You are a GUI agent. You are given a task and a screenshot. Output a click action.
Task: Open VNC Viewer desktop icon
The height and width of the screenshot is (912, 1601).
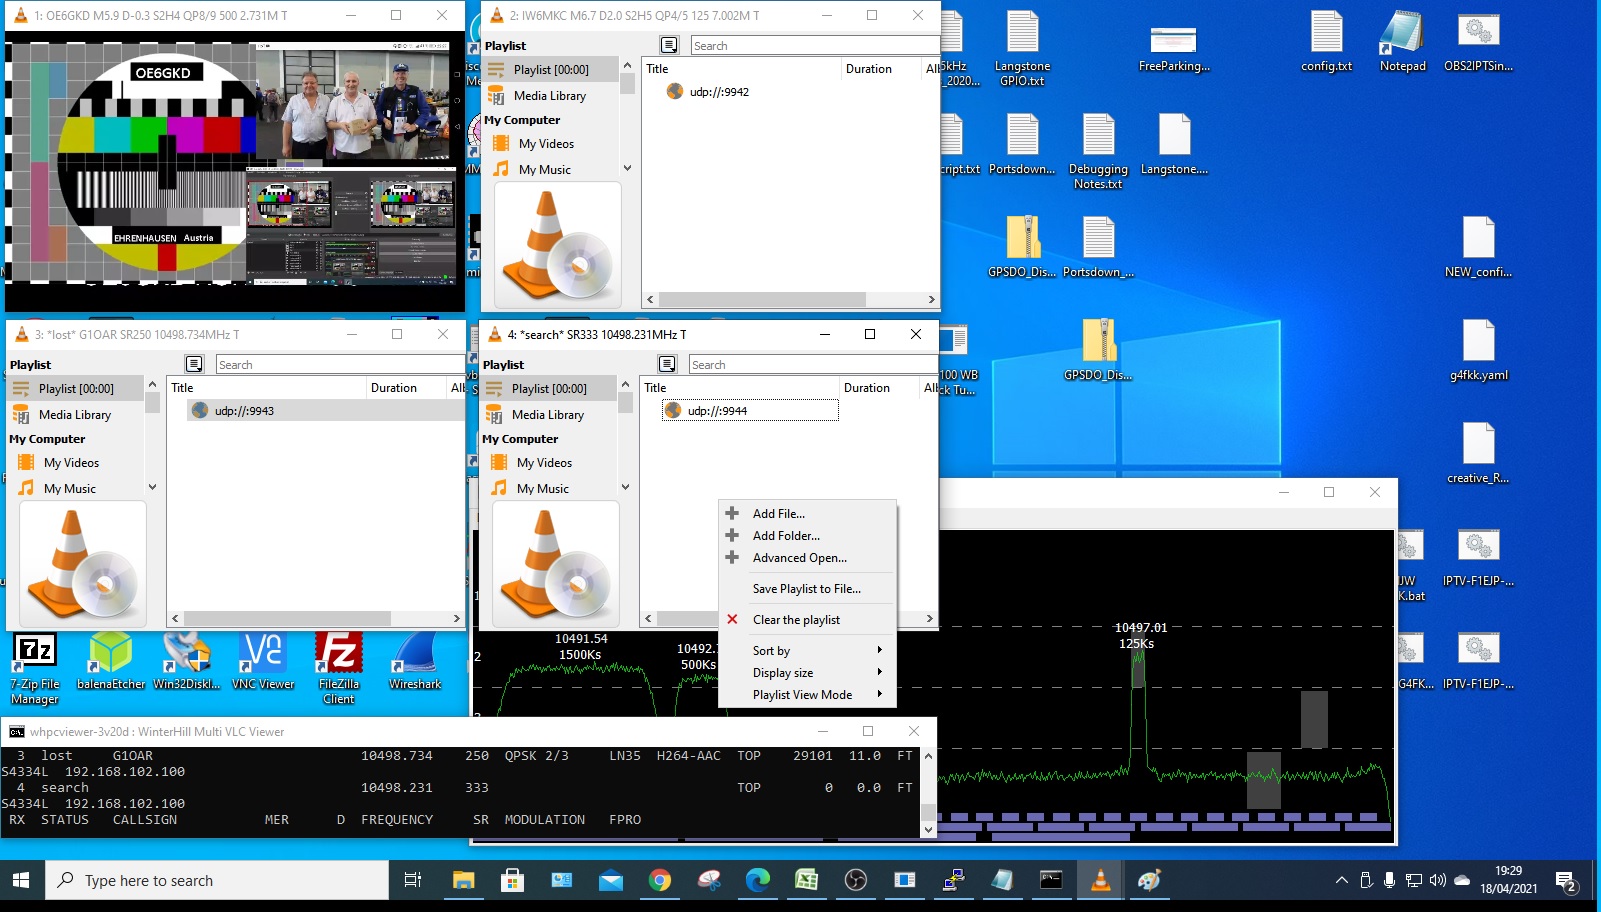pyautogui.click(x=263, y=662)
